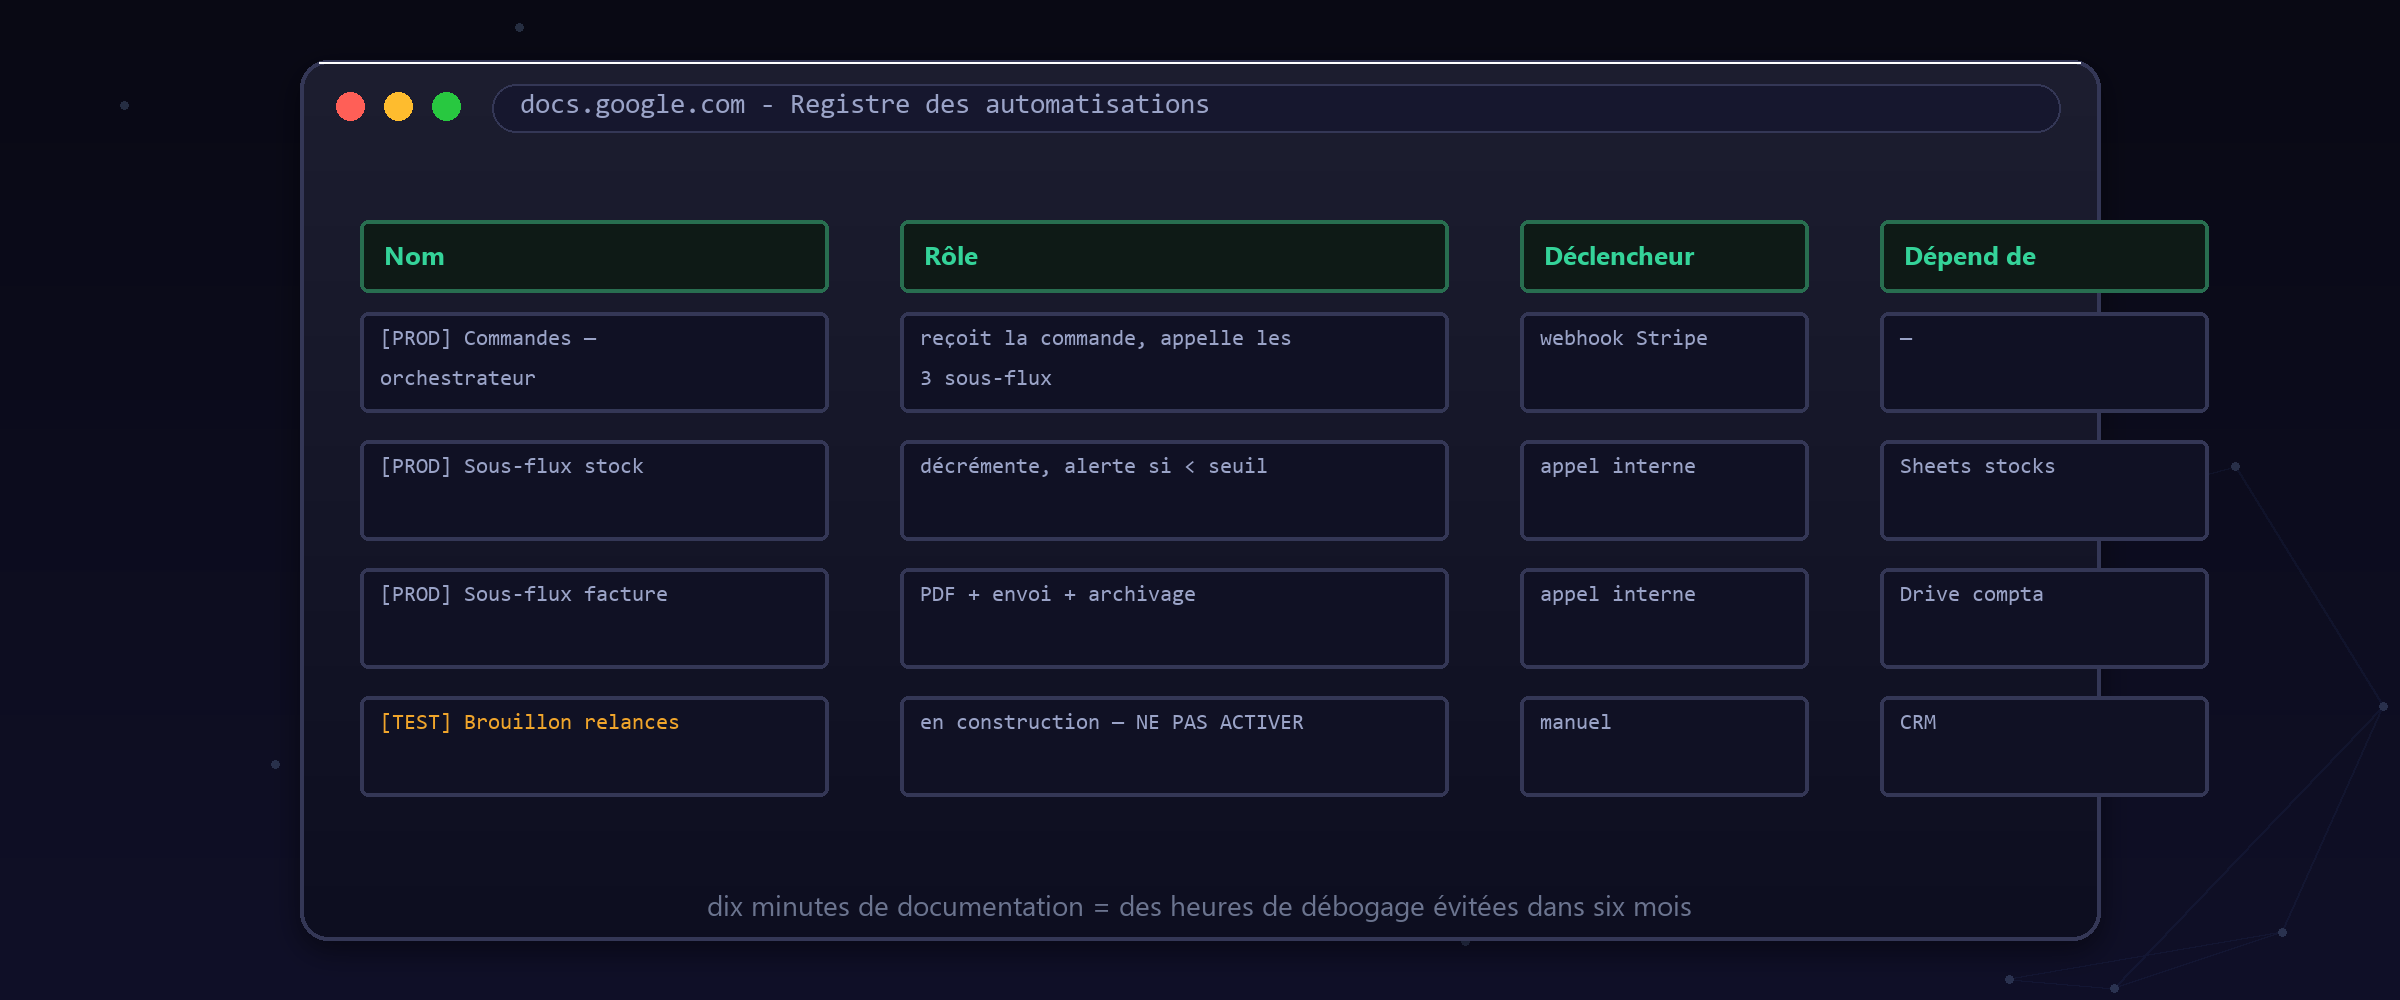Click the 'webhook Stripe' trigger cell
The image size is (2400, 1000).
[1664, 362]
